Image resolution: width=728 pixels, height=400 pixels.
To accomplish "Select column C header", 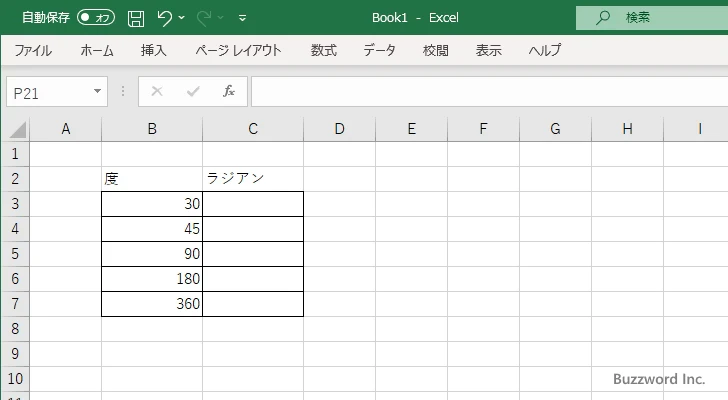I will 253,129.
